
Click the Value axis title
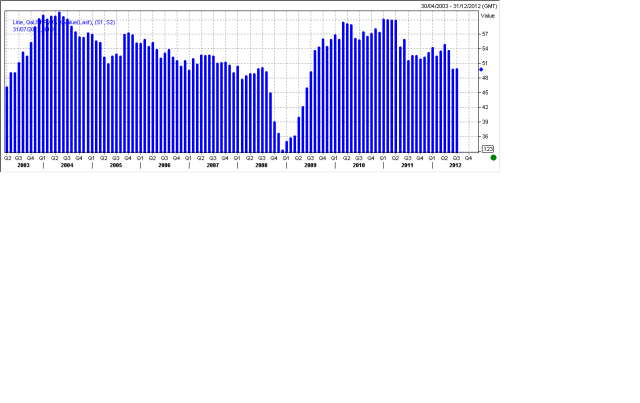click(488, 16)
